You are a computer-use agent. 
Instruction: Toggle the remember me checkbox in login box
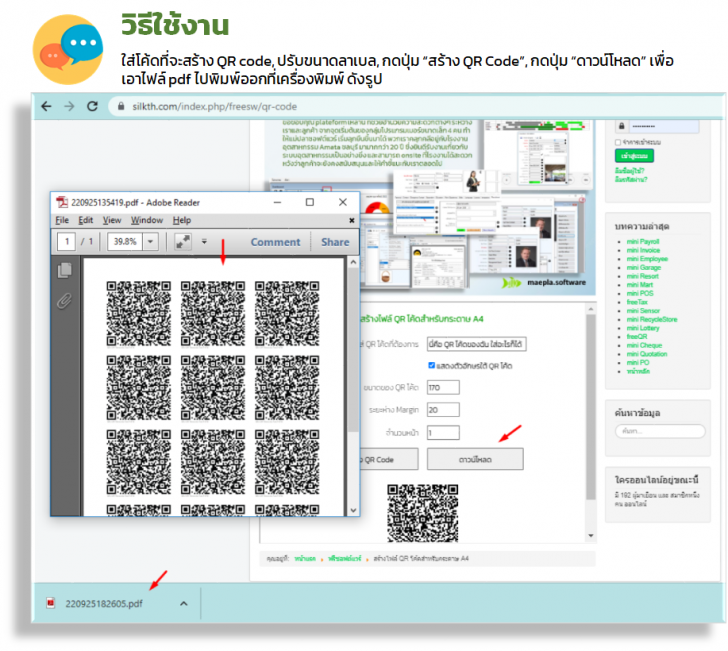pyautogui.click(x=618, y=142)
